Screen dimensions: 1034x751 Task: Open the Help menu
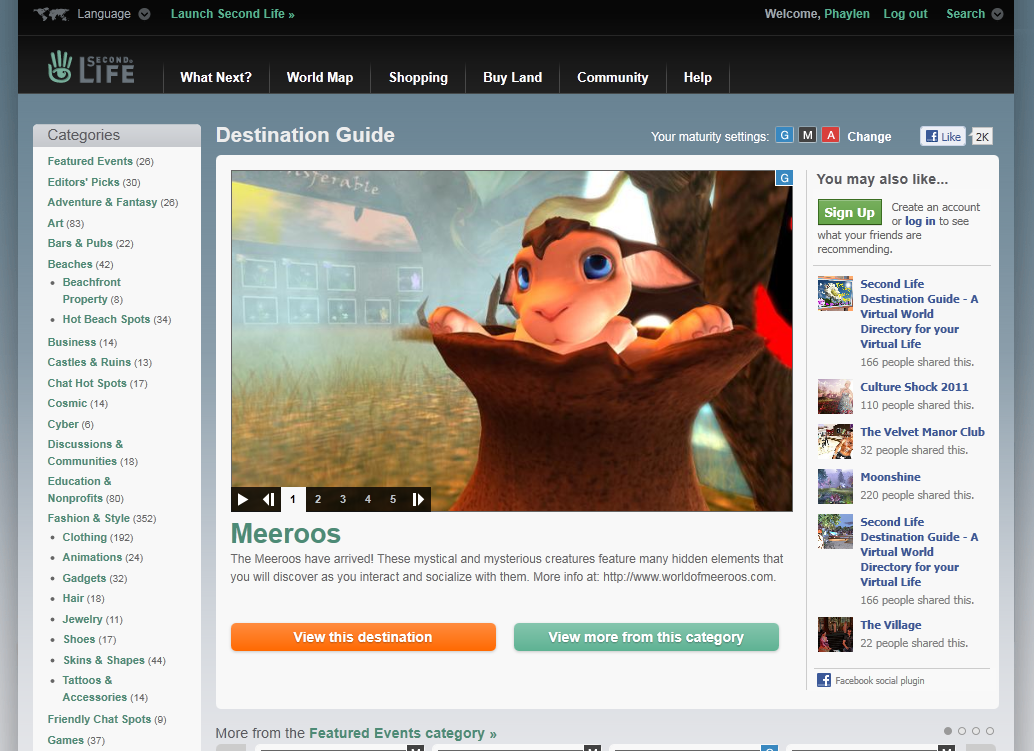[x=698, y=78]
